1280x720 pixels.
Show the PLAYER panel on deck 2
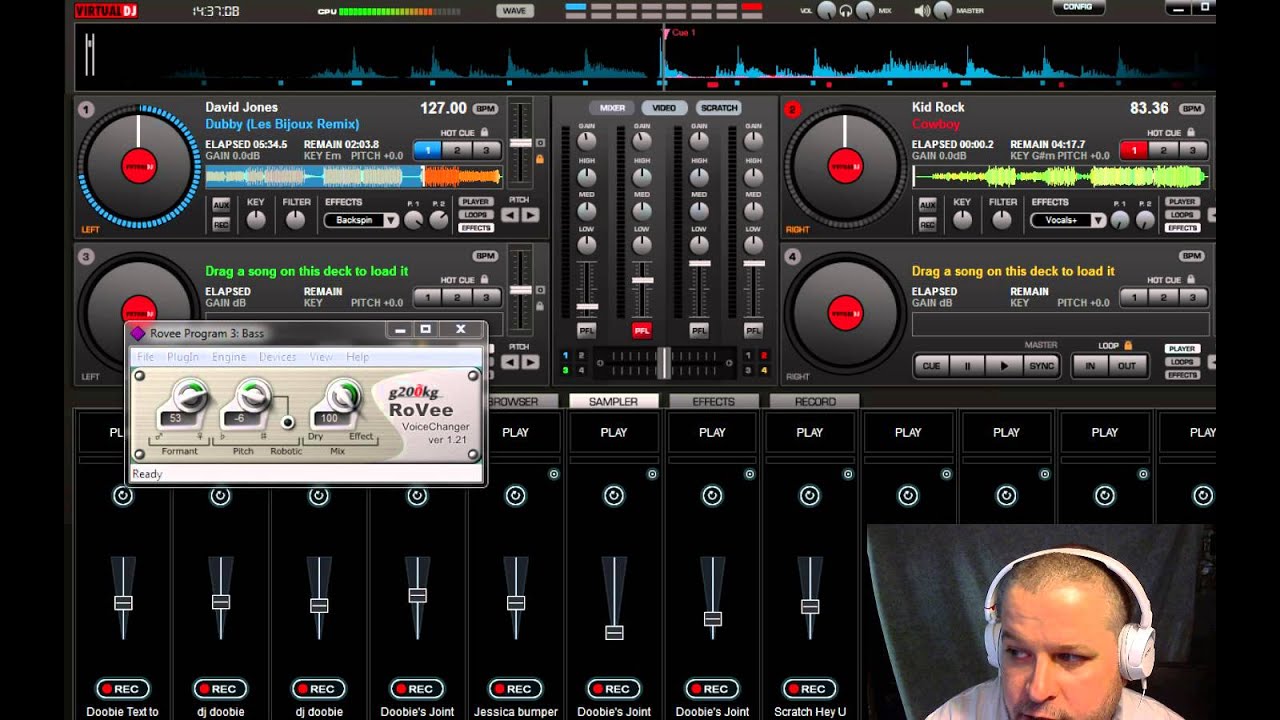pos(1182,202)
